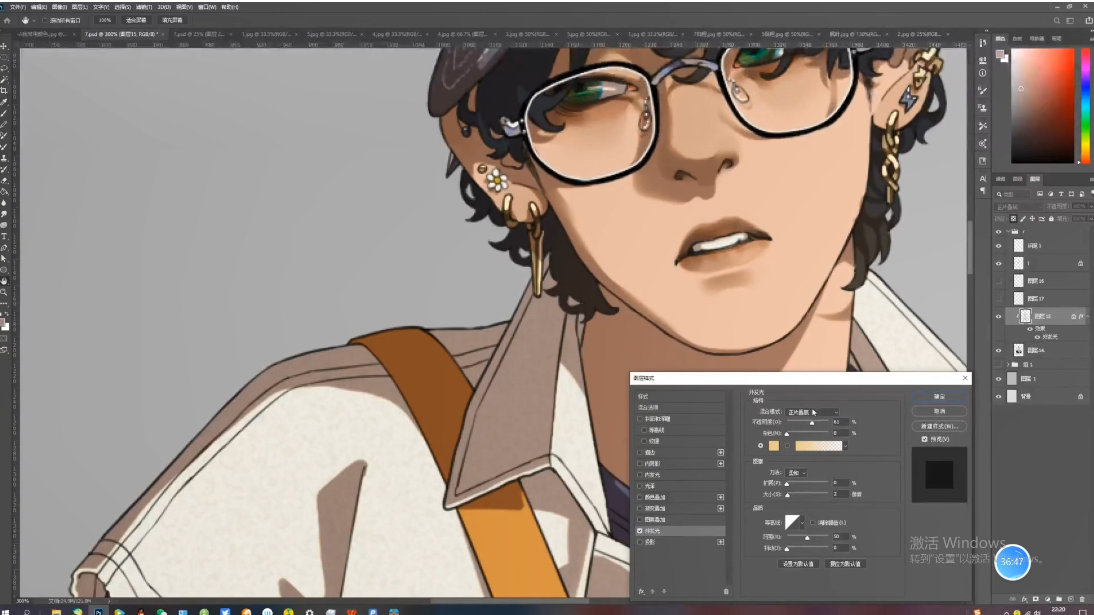The height and width of the screenshot is (615, 1094).
Task: Select the Eyedropper tool
Action: coord(4,102)
